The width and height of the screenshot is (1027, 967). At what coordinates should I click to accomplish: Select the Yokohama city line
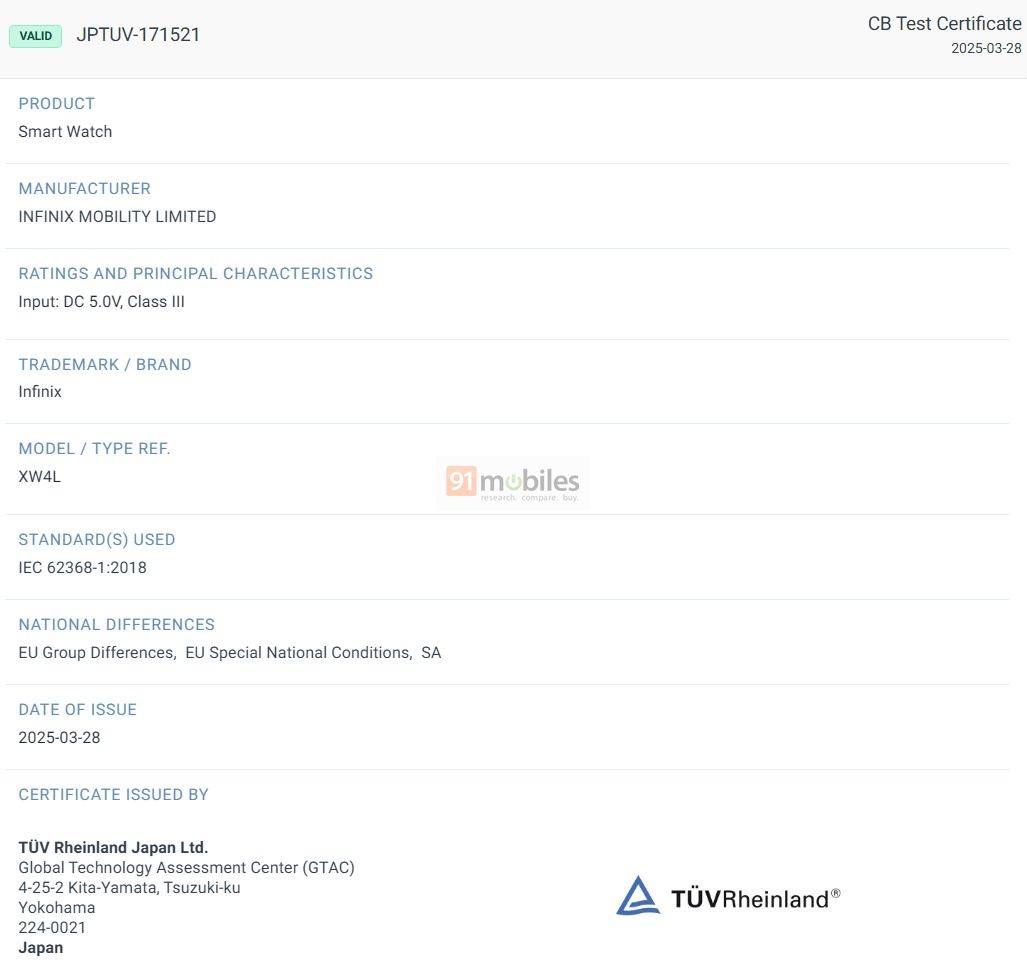click(57, 908)
